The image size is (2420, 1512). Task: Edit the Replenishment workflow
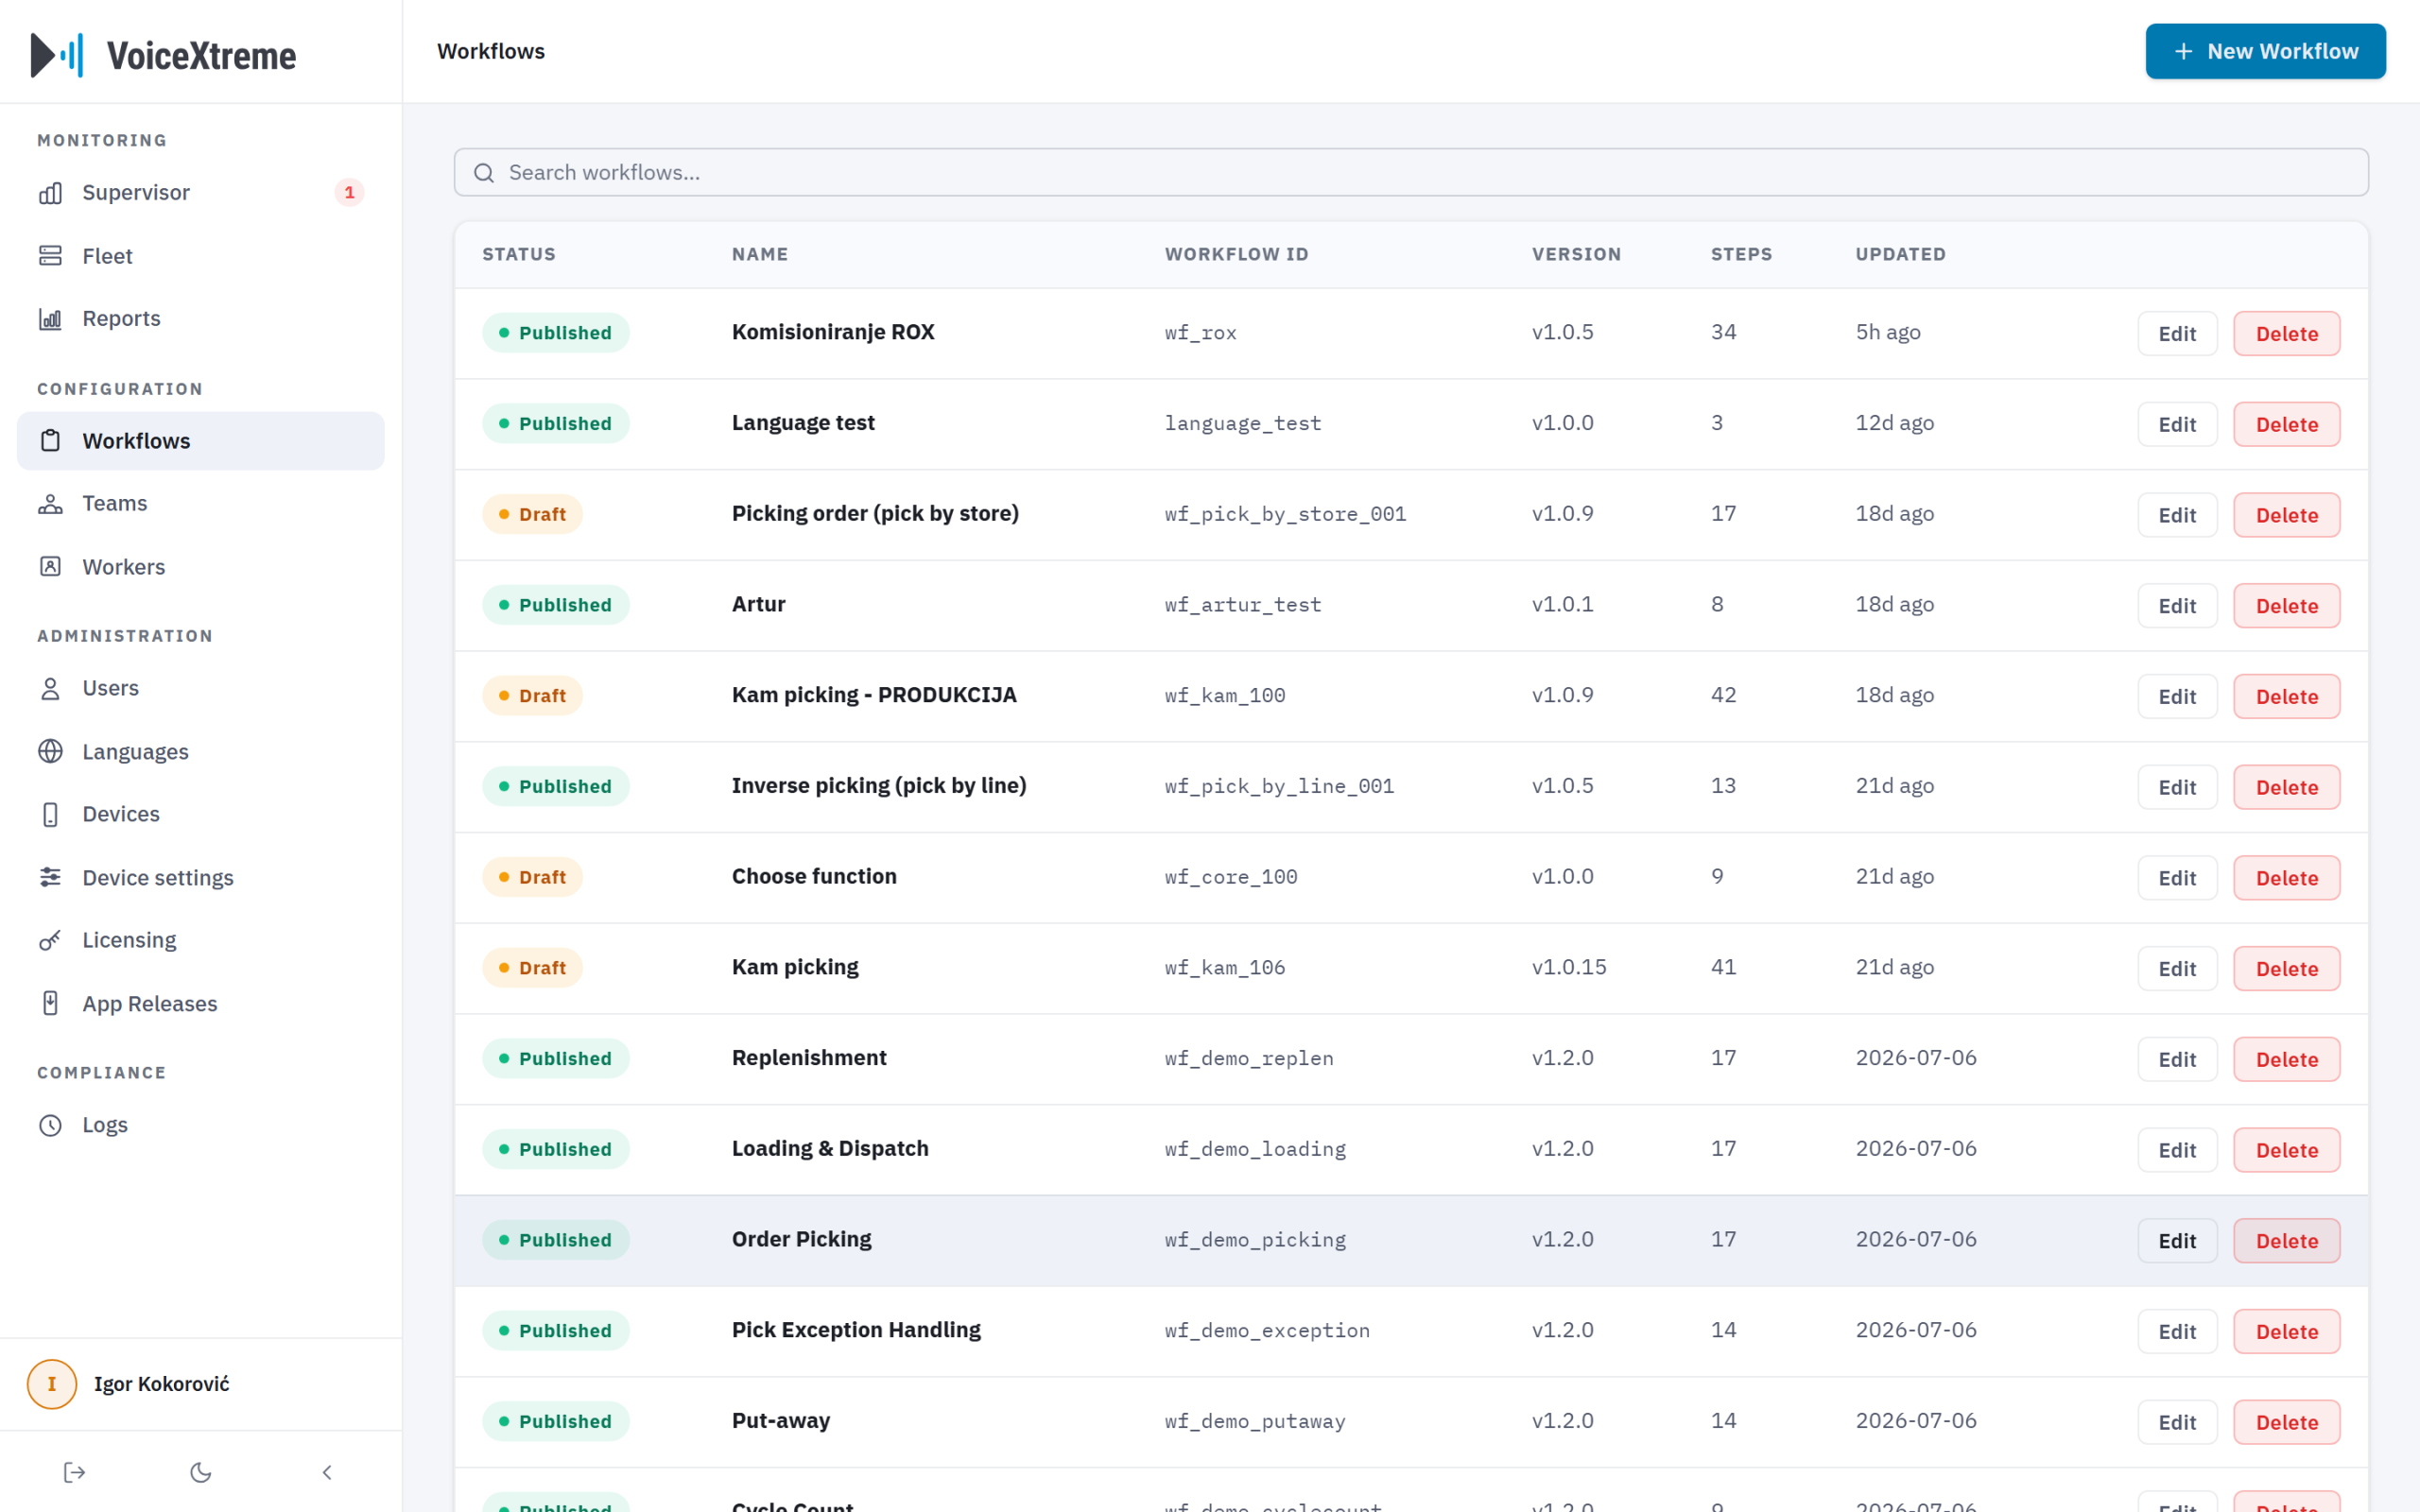[2176, 1060]
